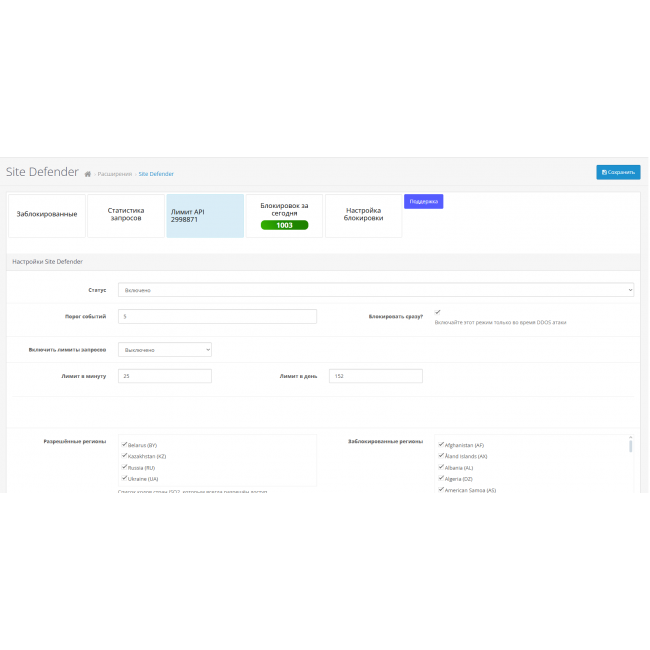Click the green 1003 blocks badge

pos(284,225)
